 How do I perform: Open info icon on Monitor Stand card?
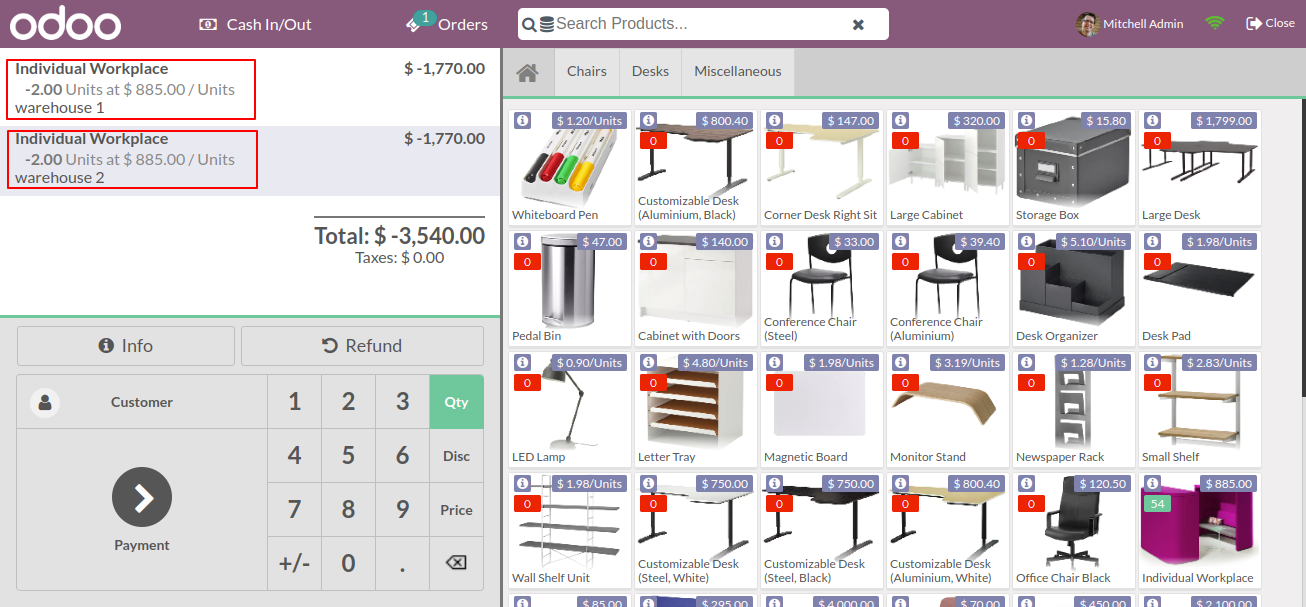pyautogui.click(x=900, y=362)
